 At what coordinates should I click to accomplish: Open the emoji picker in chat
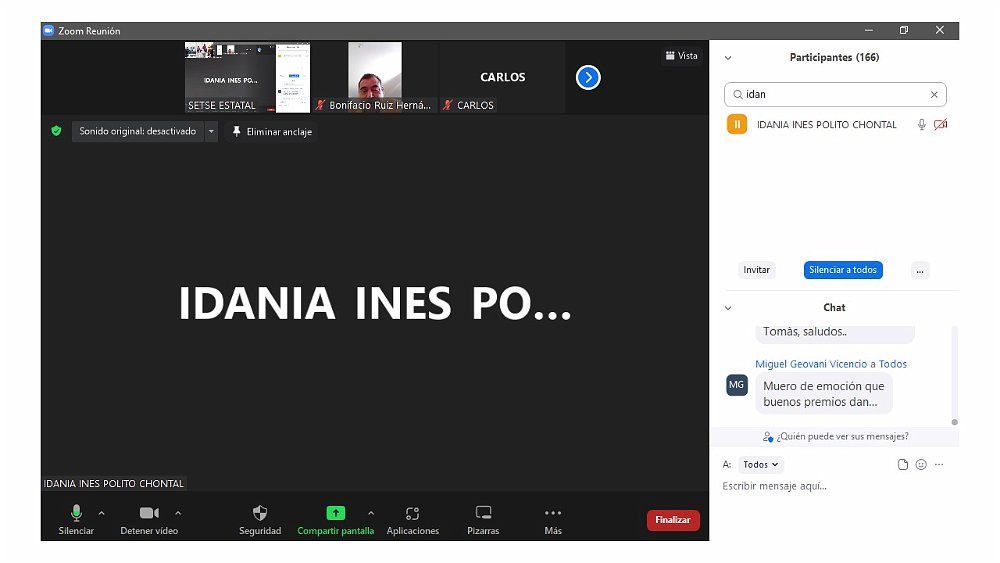pos(921,465)
